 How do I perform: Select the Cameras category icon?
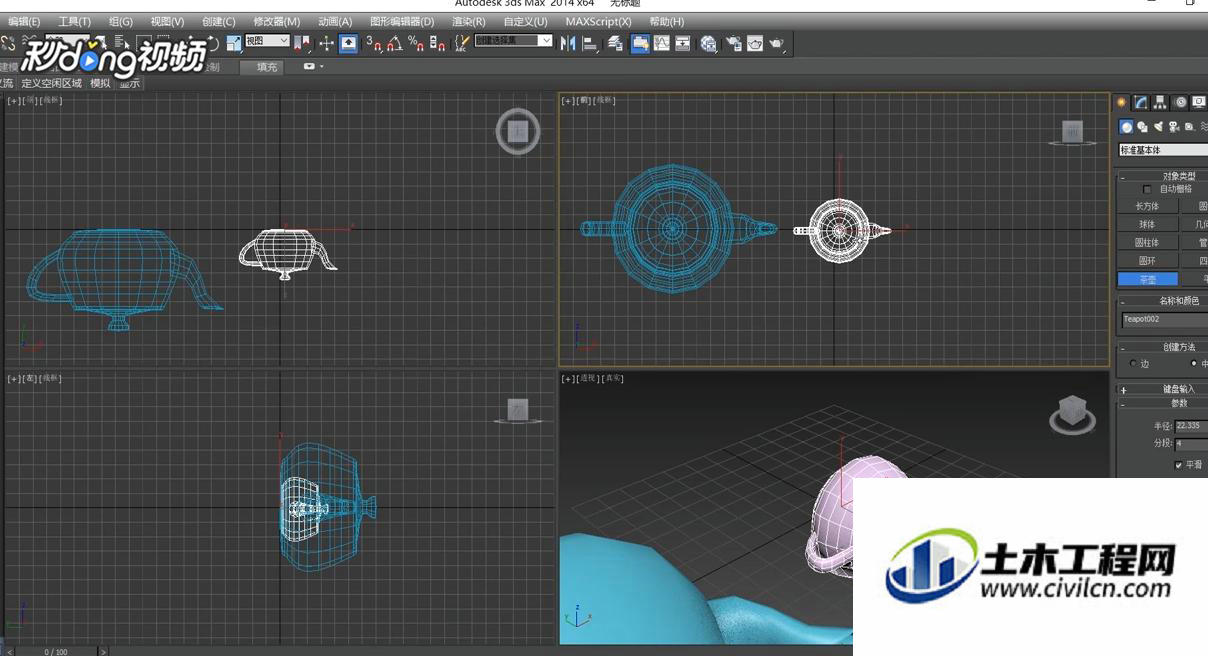pyautogui.click(x=1174, y=127)
